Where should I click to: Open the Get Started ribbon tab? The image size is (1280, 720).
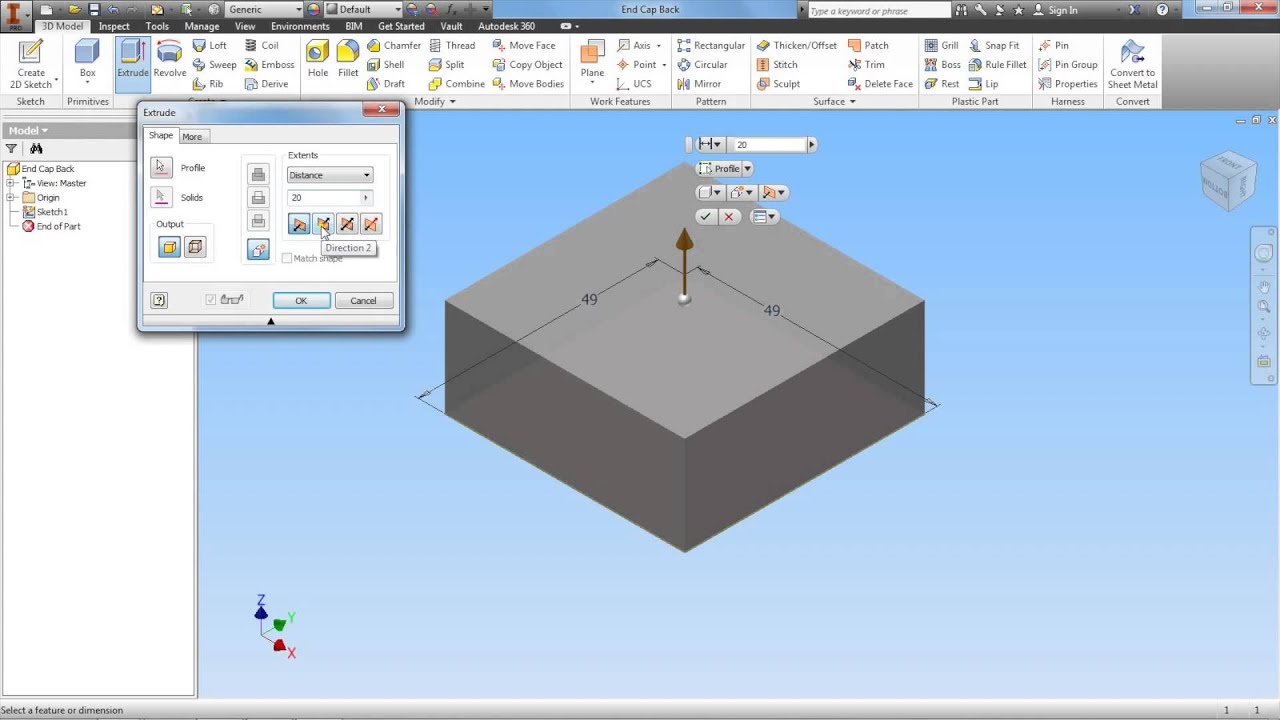(x=401, y=26)
